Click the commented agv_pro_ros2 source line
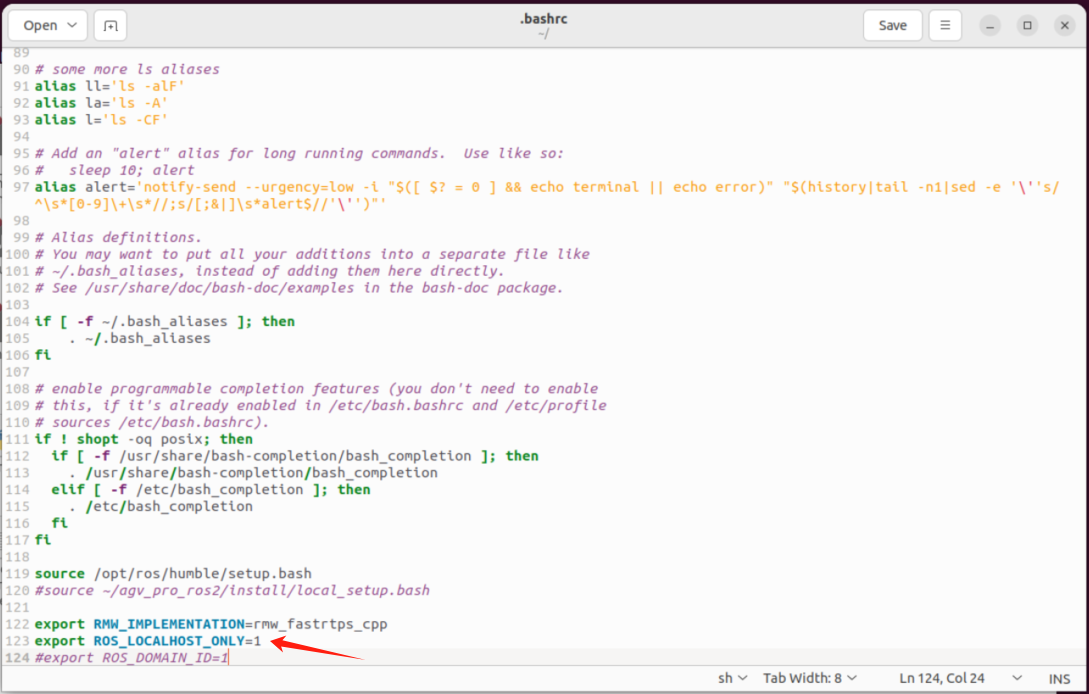 point(232,590)
